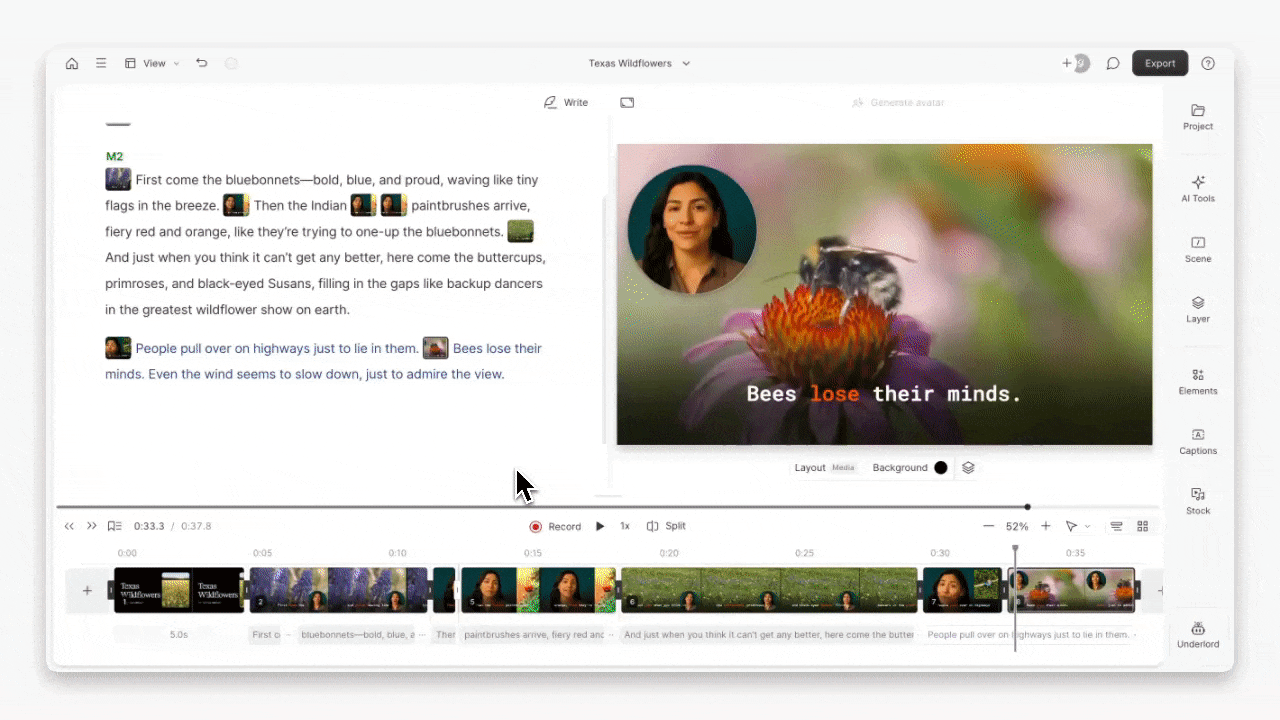Open the View dropdown menu
The height and width of the screenshot is (720, 1280).
152,63
